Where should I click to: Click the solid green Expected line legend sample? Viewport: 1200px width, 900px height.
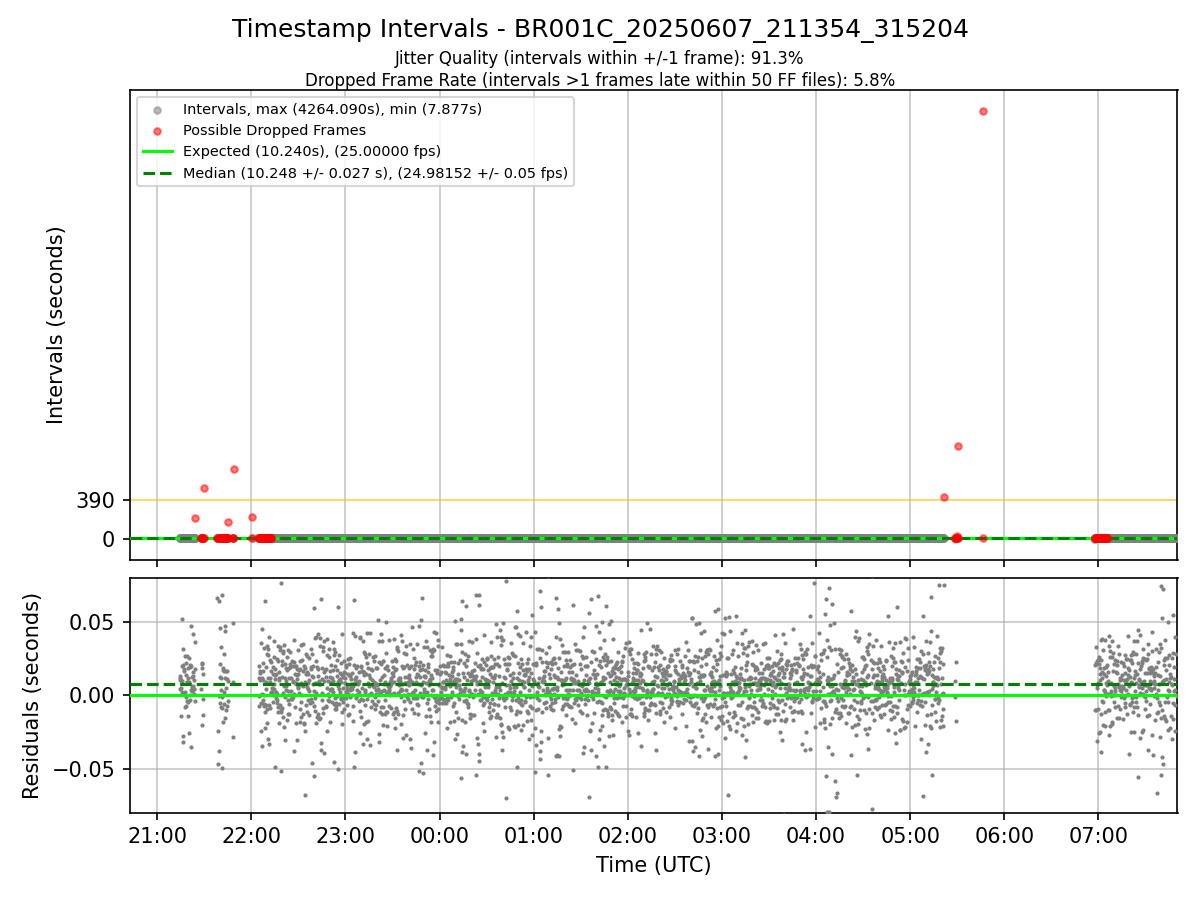point(158,151)
